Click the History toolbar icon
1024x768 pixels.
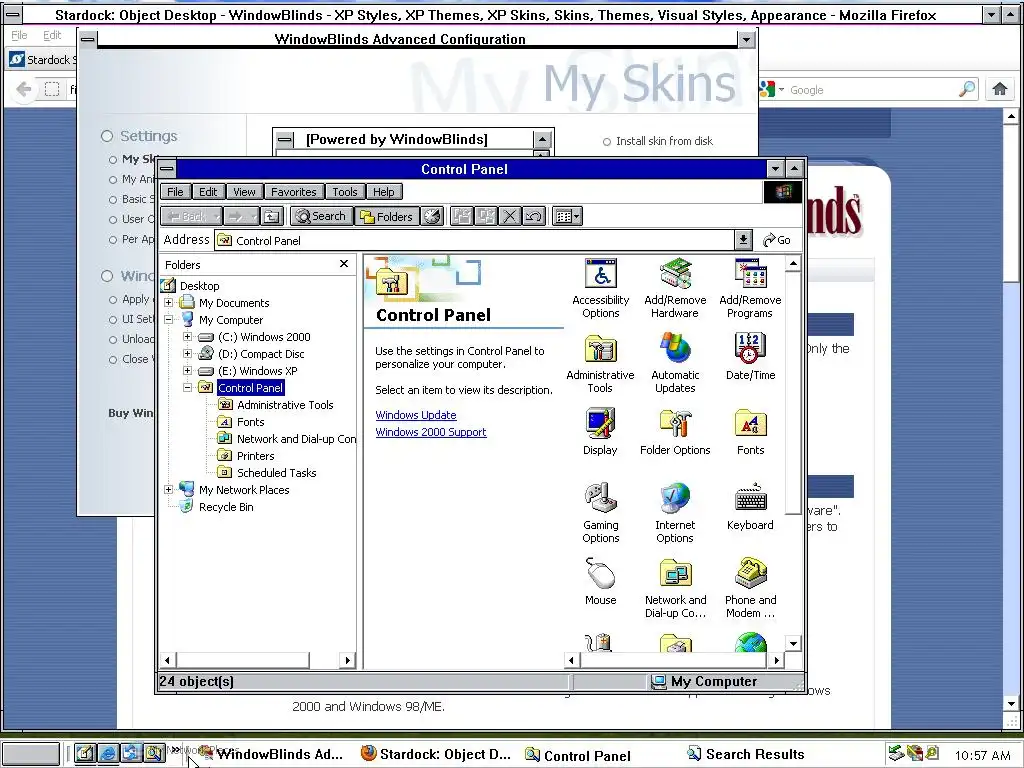[432, 216]
